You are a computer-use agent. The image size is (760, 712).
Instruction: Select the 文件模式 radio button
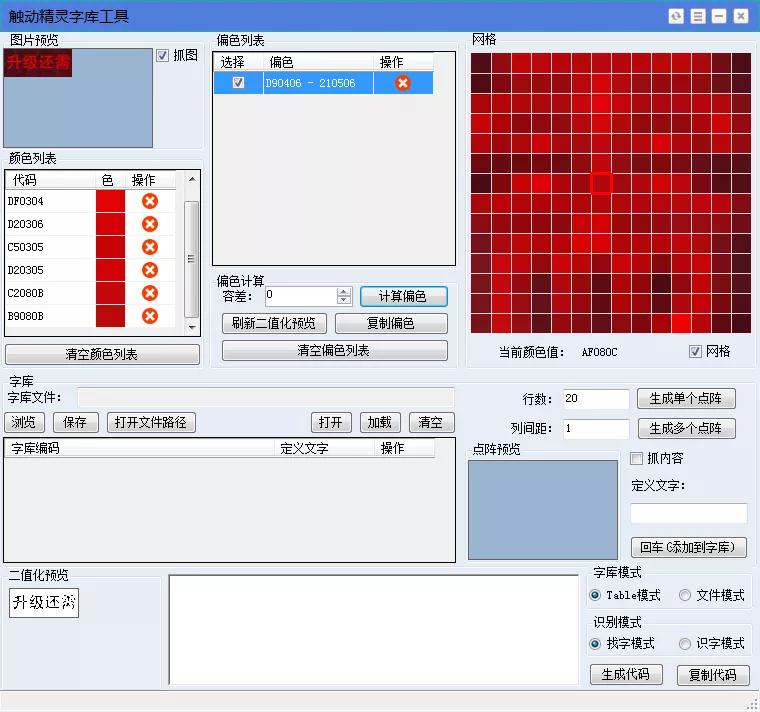685,595
